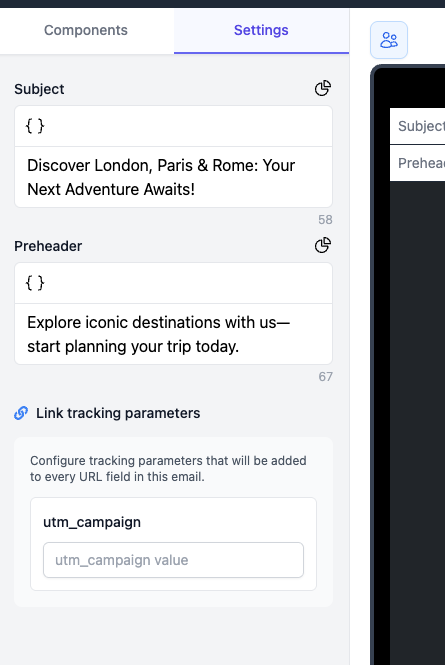
Task: Click the tracking parameters description text
Action: tap(168, 469)
